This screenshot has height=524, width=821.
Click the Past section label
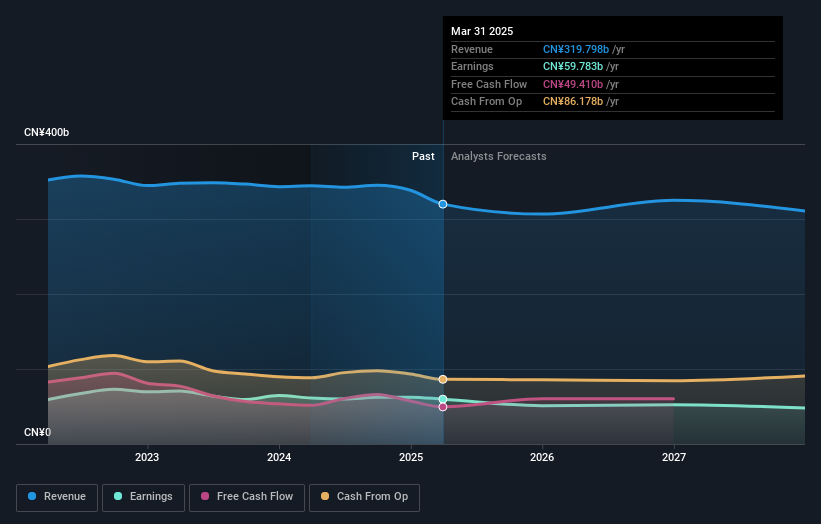click(423, 156)
